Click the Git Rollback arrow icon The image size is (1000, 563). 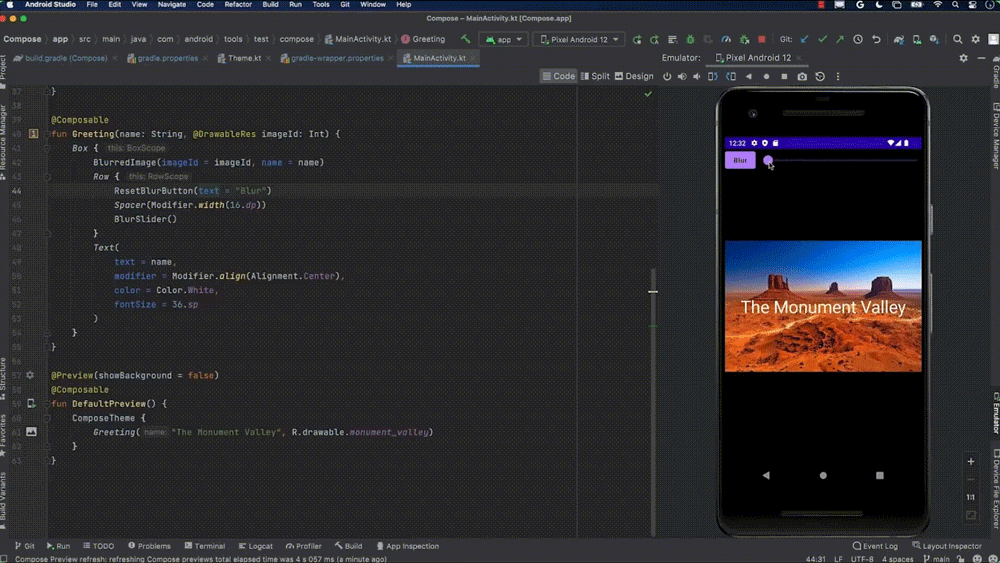[x=876, y=40]
